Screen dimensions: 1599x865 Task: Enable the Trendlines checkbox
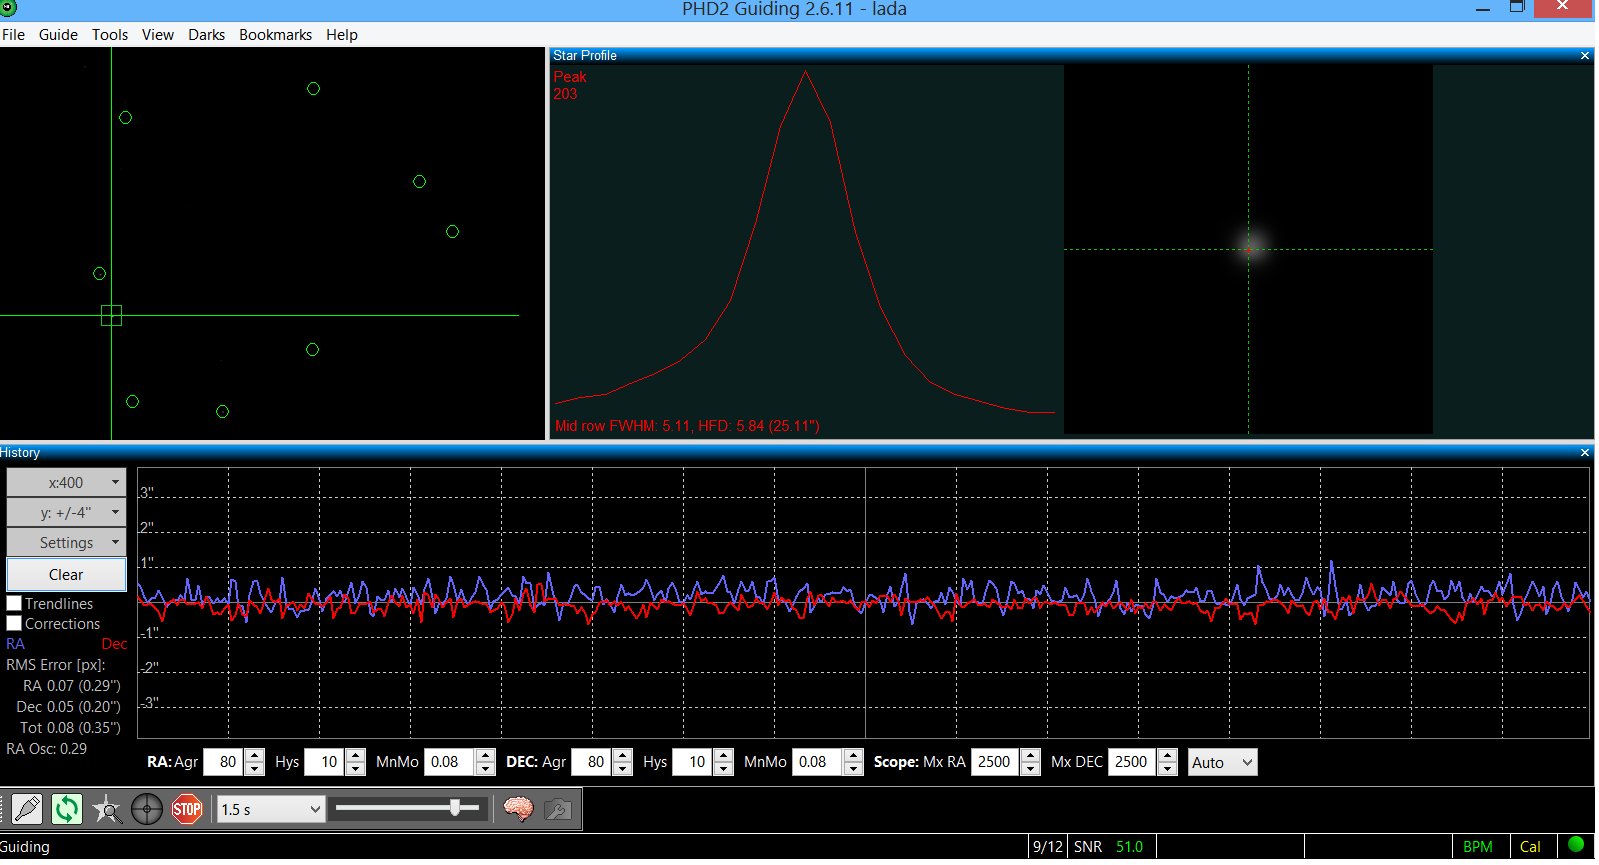tap(15, 604)
